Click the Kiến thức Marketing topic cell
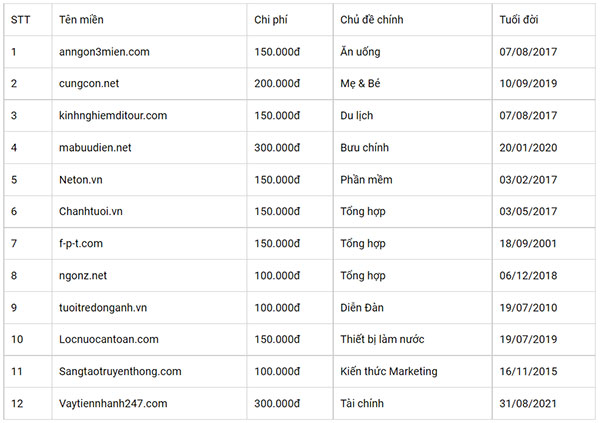Screen dimensions: 600x423 pos(389,372)
